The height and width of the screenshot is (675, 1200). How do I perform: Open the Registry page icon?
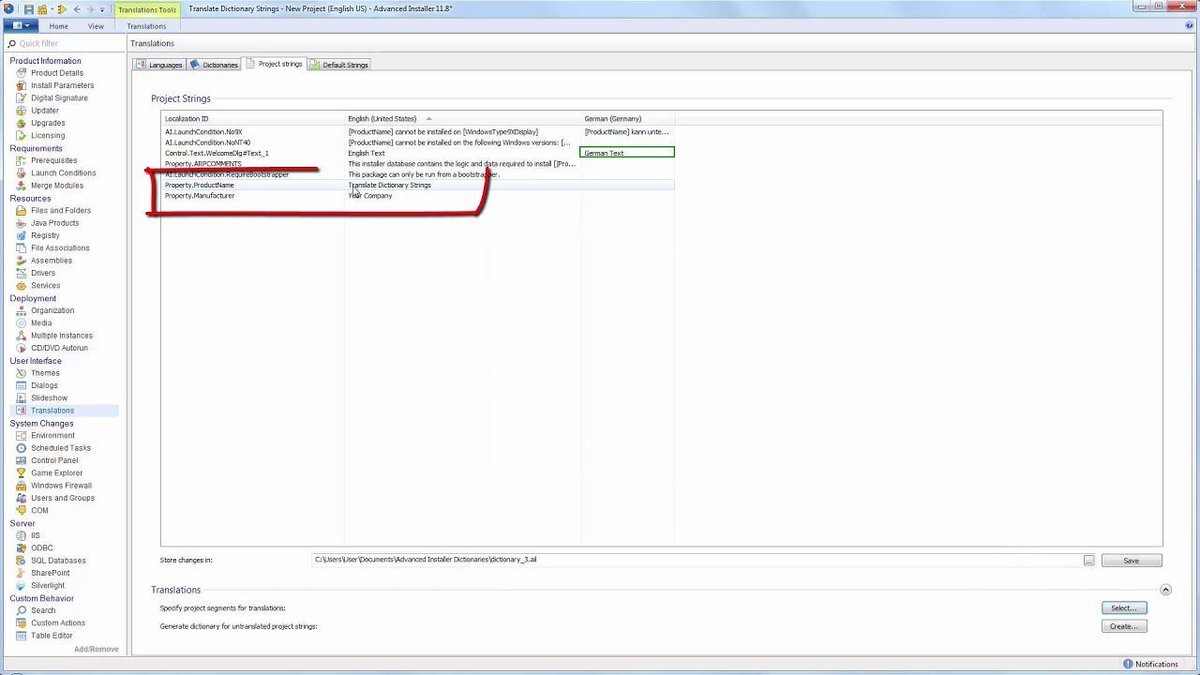coord(22,236)
